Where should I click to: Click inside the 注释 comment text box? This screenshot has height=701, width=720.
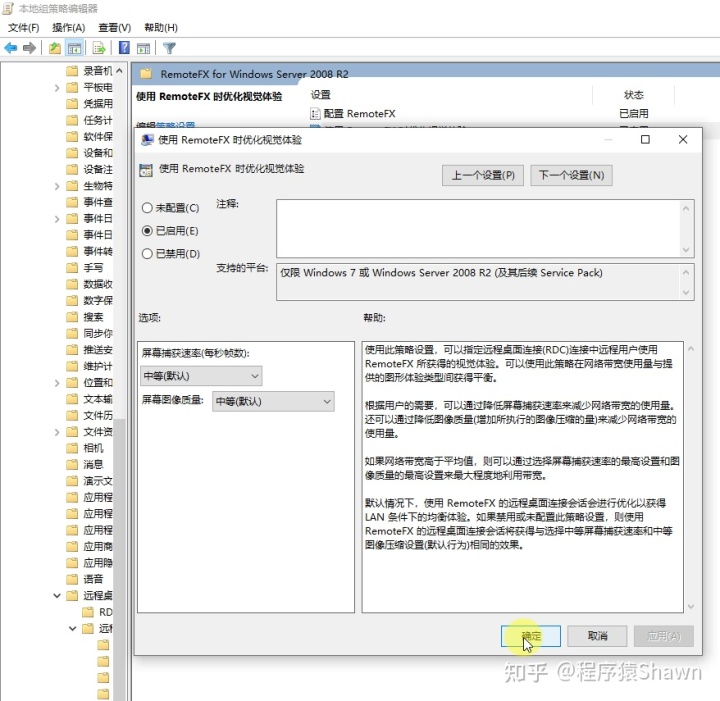click(x=479, y=228)
